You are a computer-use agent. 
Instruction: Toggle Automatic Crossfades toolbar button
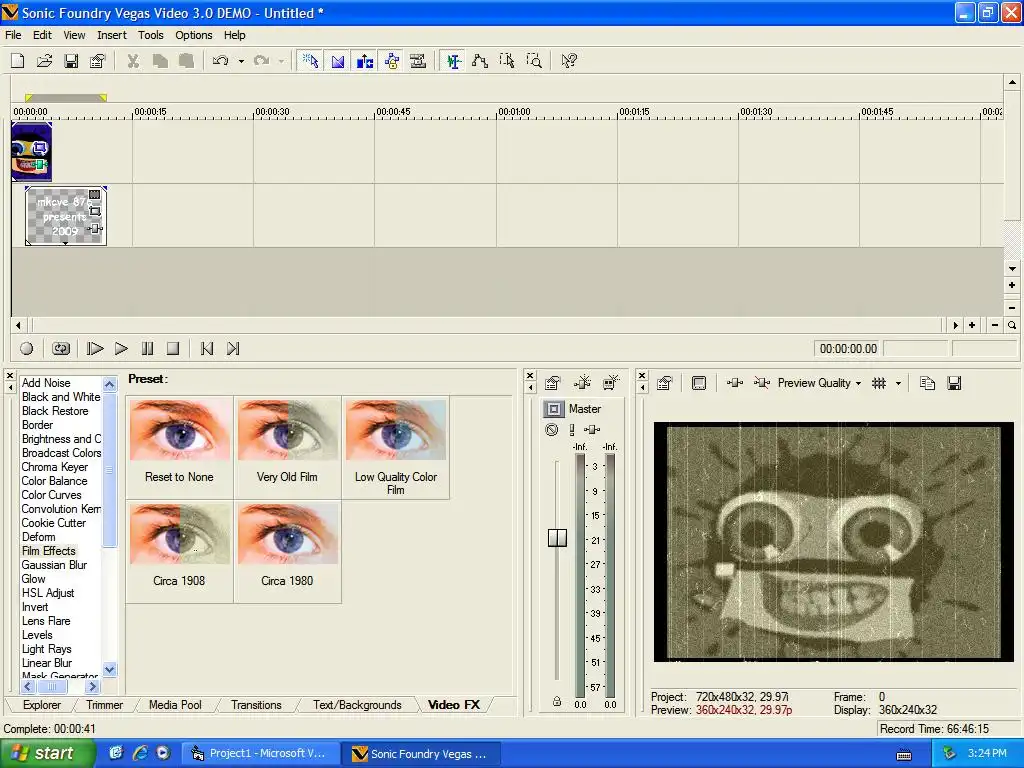(338, 61)
